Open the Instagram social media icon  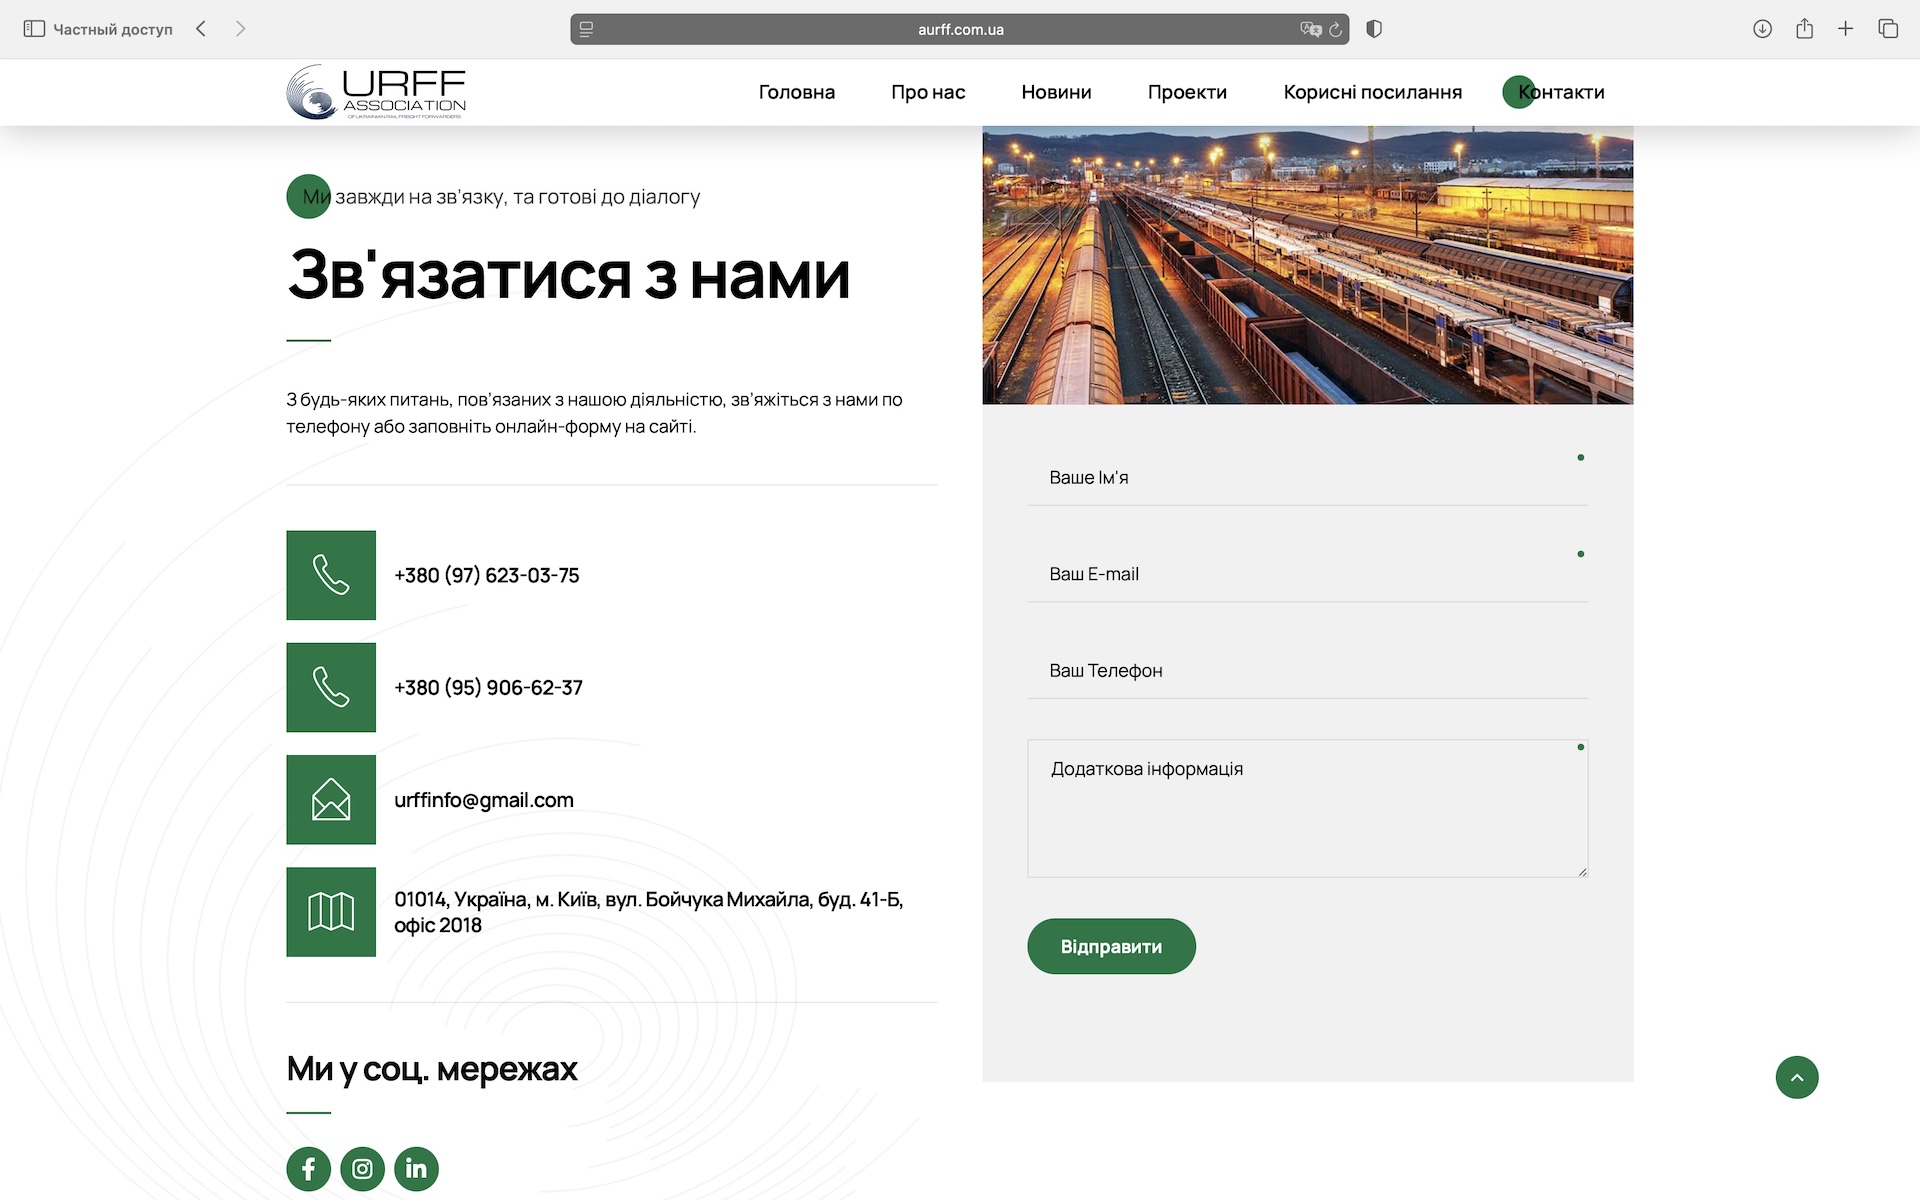(x=362, y=1168)
